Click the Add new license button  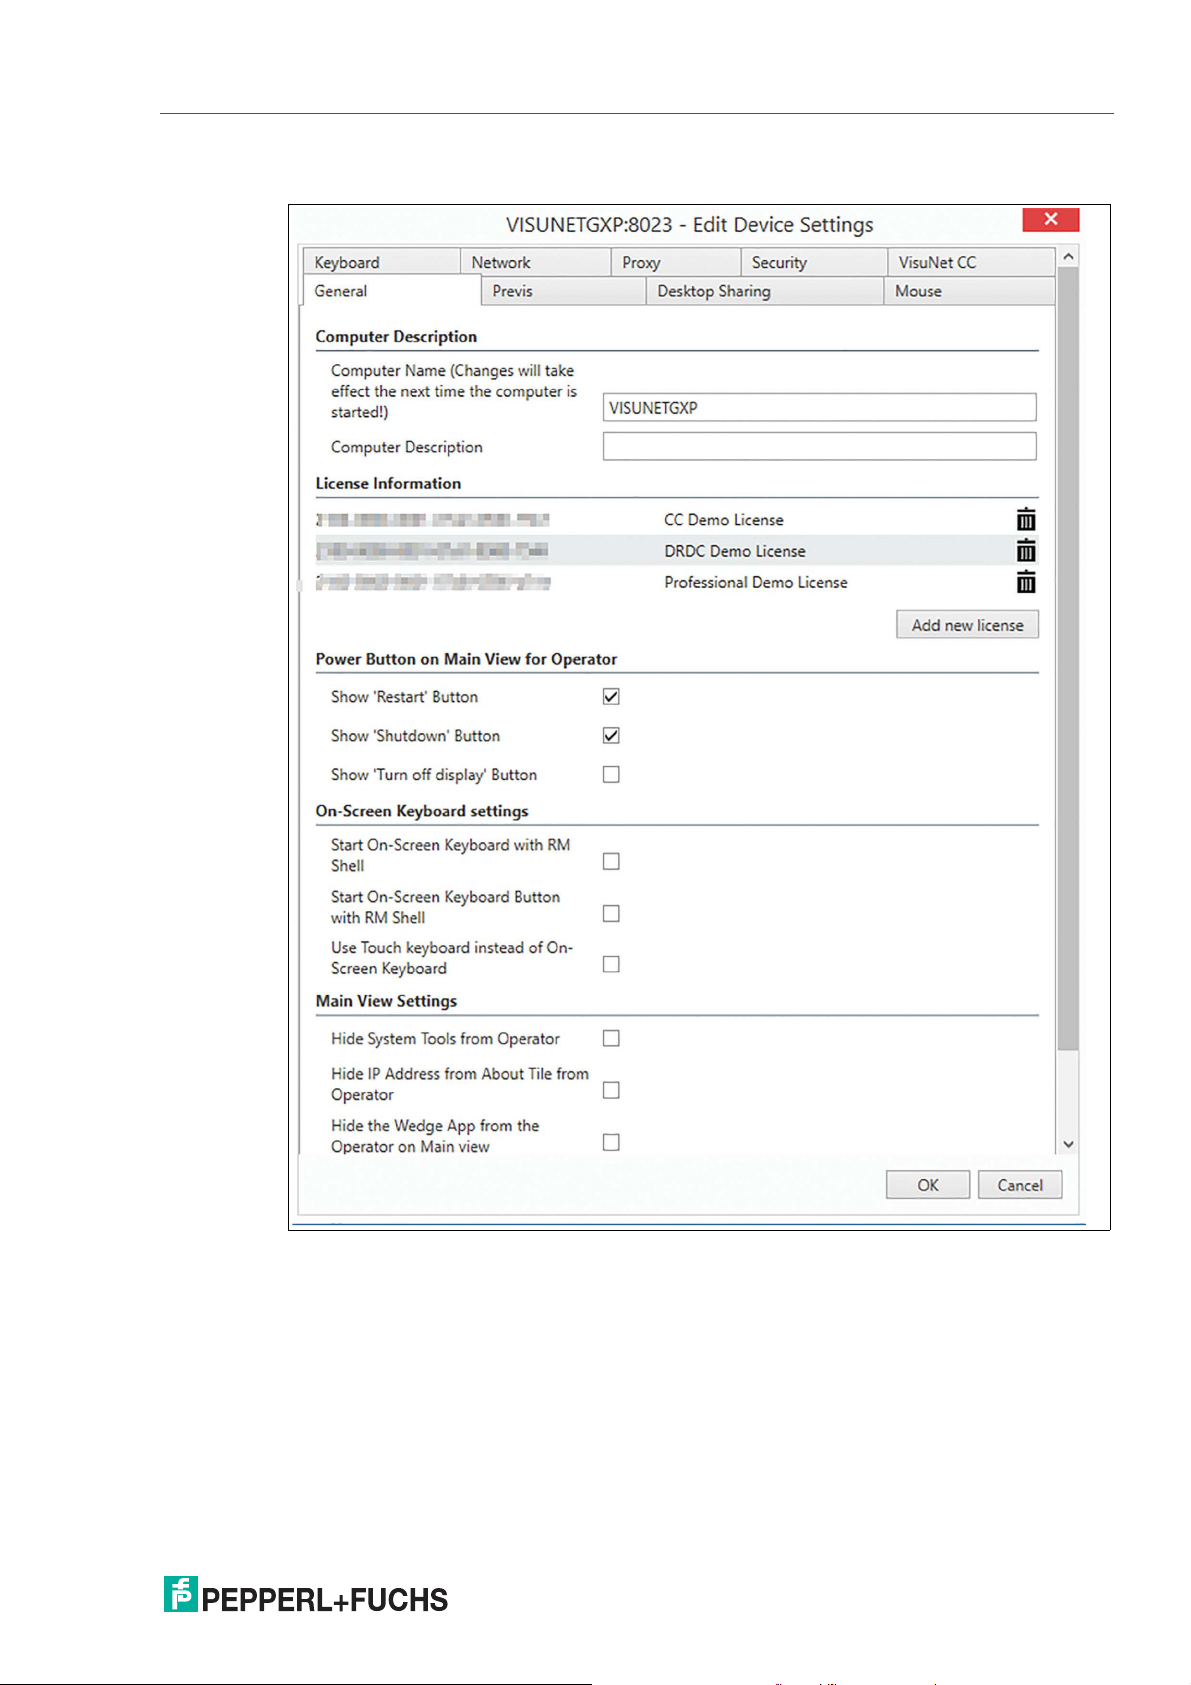pyautogui.click(x=967, y=625)
